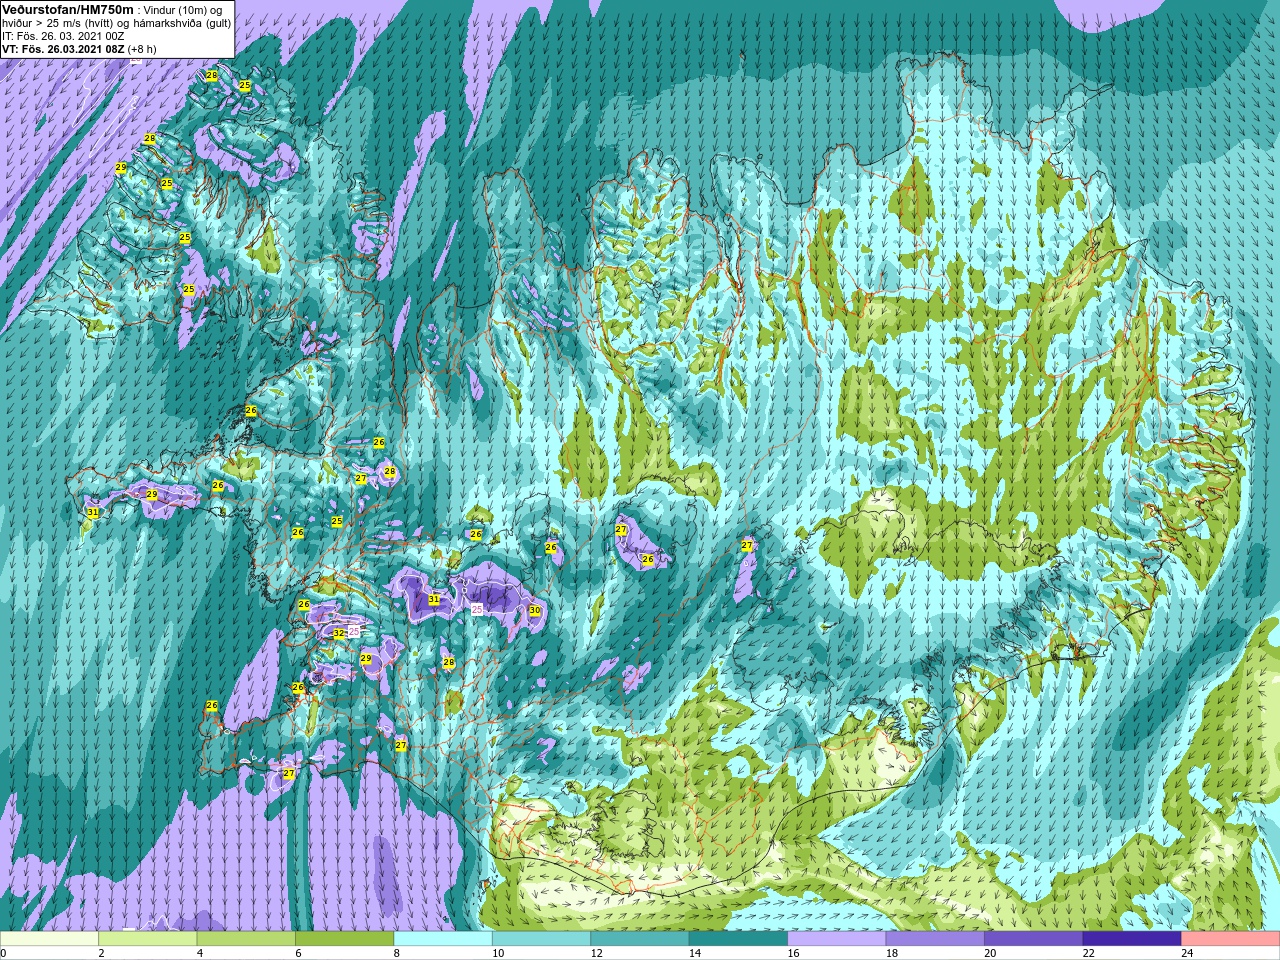Click the '4' tick label on the color scale
1280x960 pixels.
(x=200, y=953)
